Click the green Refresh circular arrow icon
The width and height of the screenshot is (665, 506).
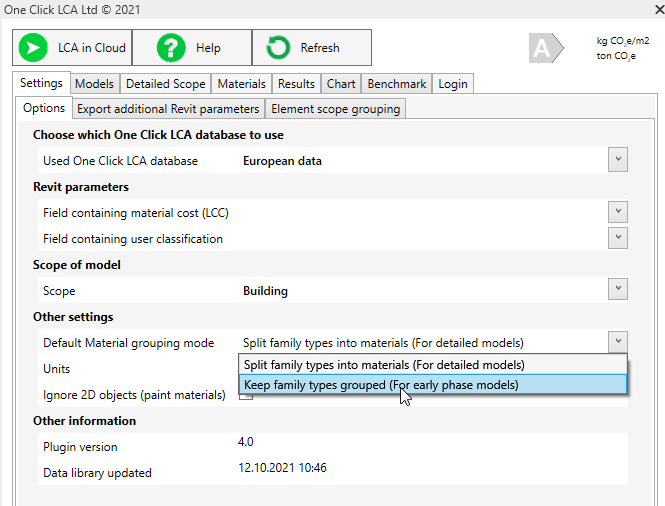click(x=278, y=48)
